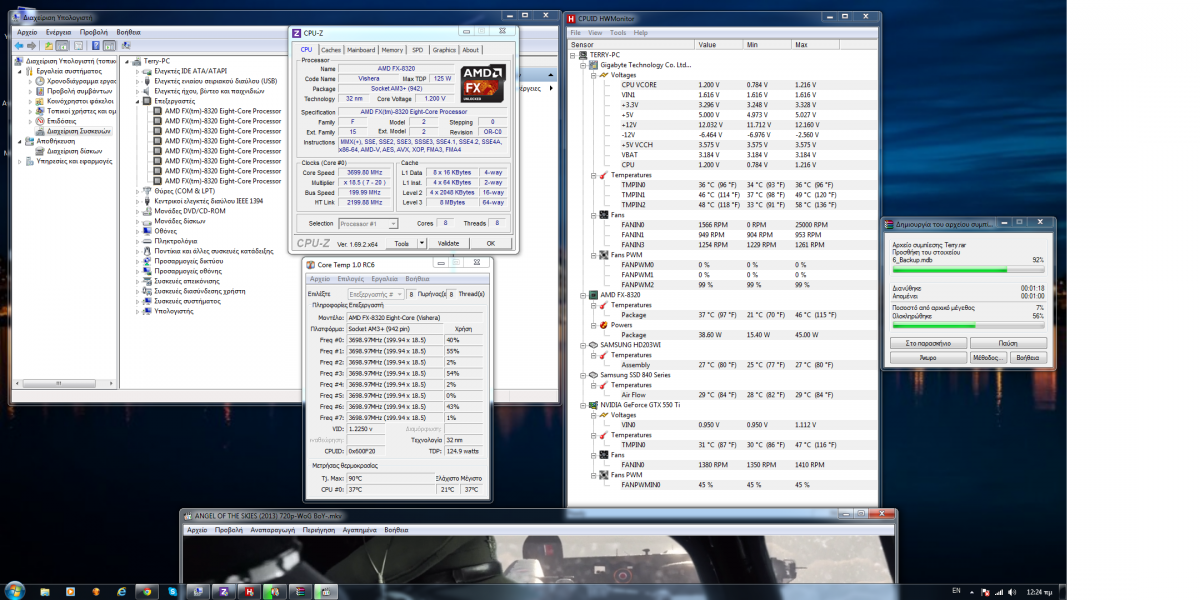Click Μέθοδος... button in WinRAR dialog
Viewport: 1200px width, 600px height.
(988, 357)
